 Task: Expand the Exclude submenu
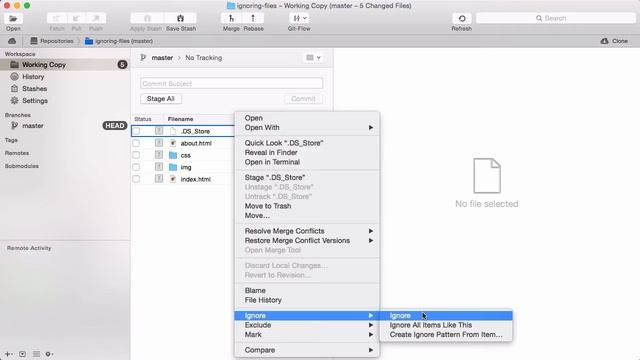point(307,325)
